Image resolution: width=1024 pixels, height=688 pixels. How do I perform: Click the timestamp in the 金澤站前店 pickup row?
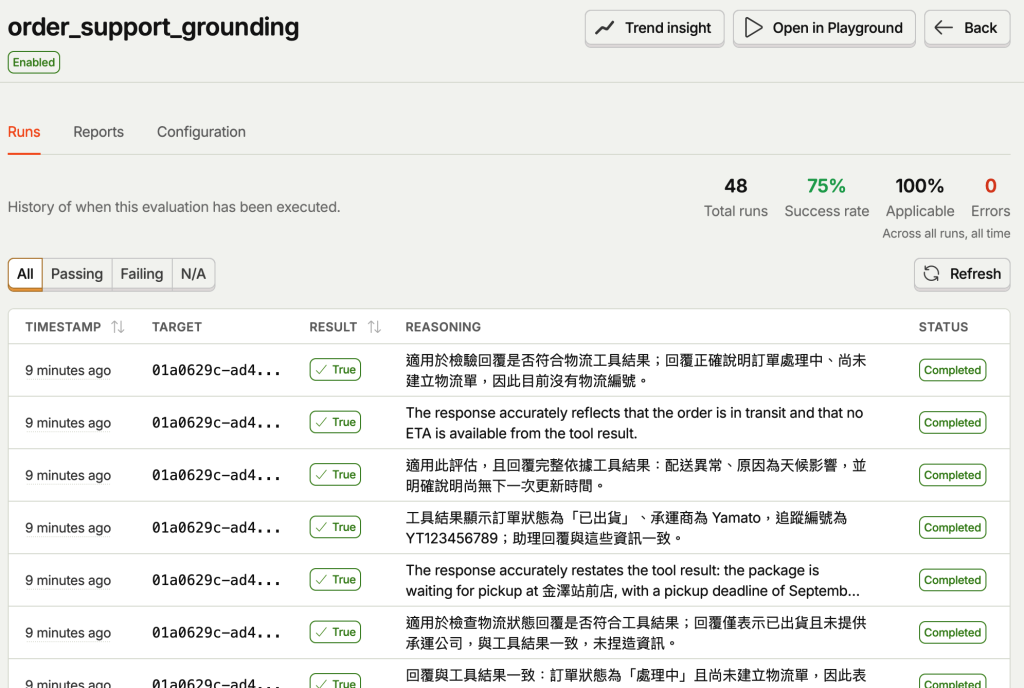pos(68,580)
